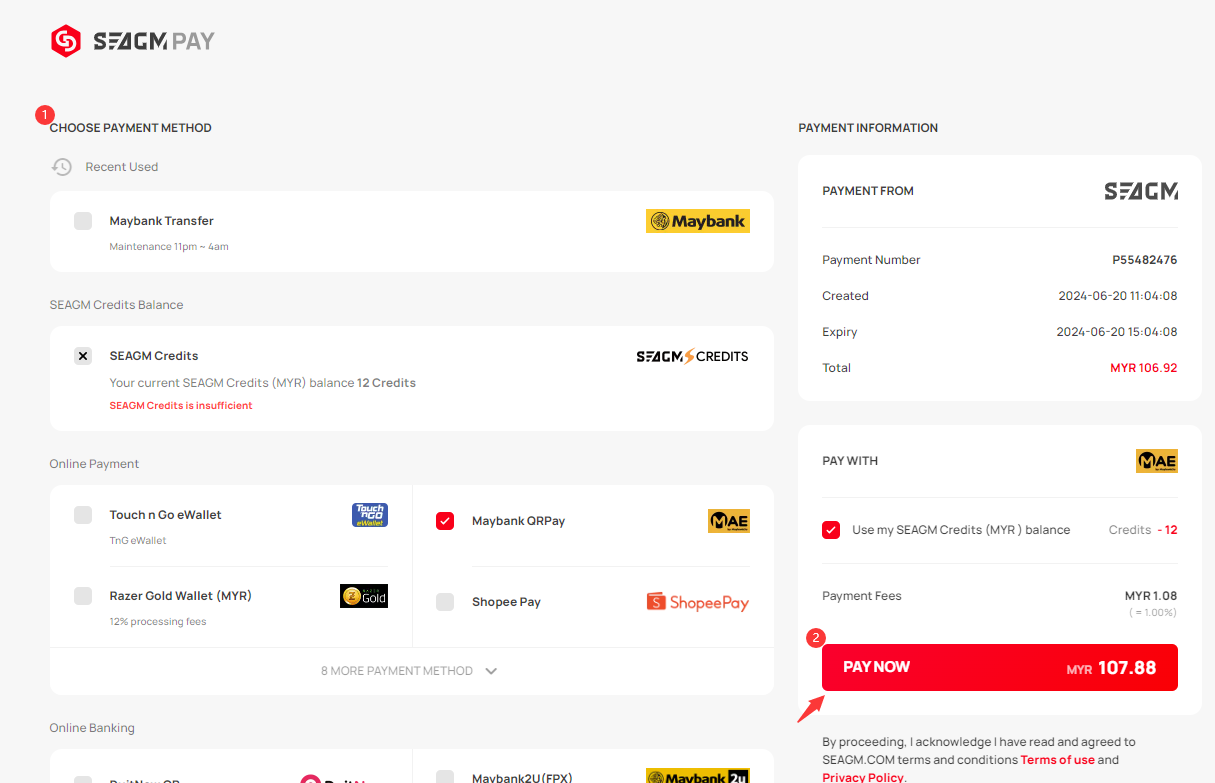Expand the 8 More Payment Method list

pyautogui.click(x=411, y=671)
